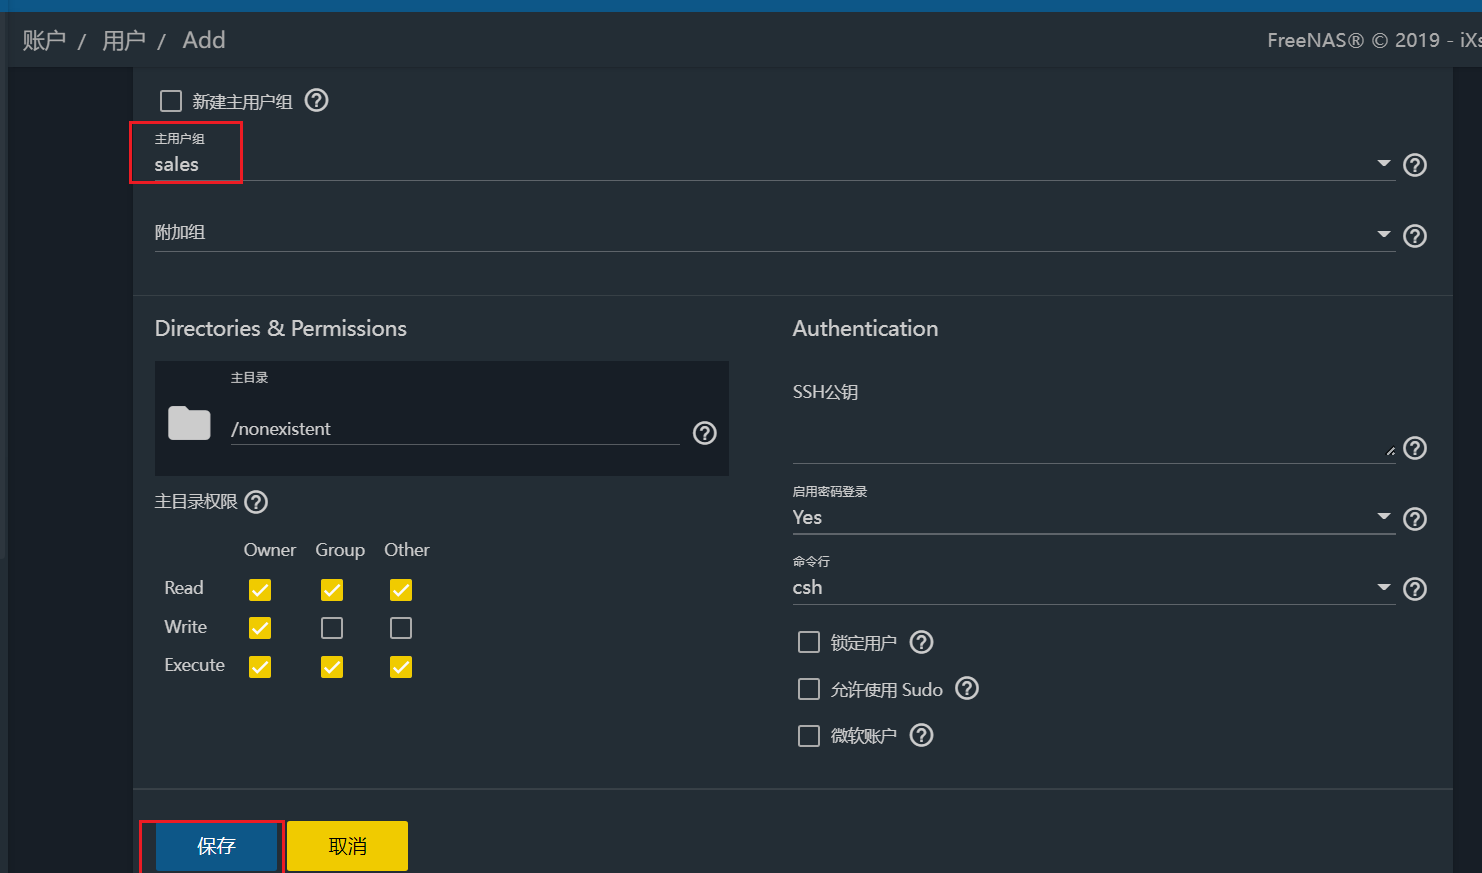Enable the 新建主用户组 checkbox
Image resolution: width=1482 pixels, height=873 pixels.
point(171,101)
